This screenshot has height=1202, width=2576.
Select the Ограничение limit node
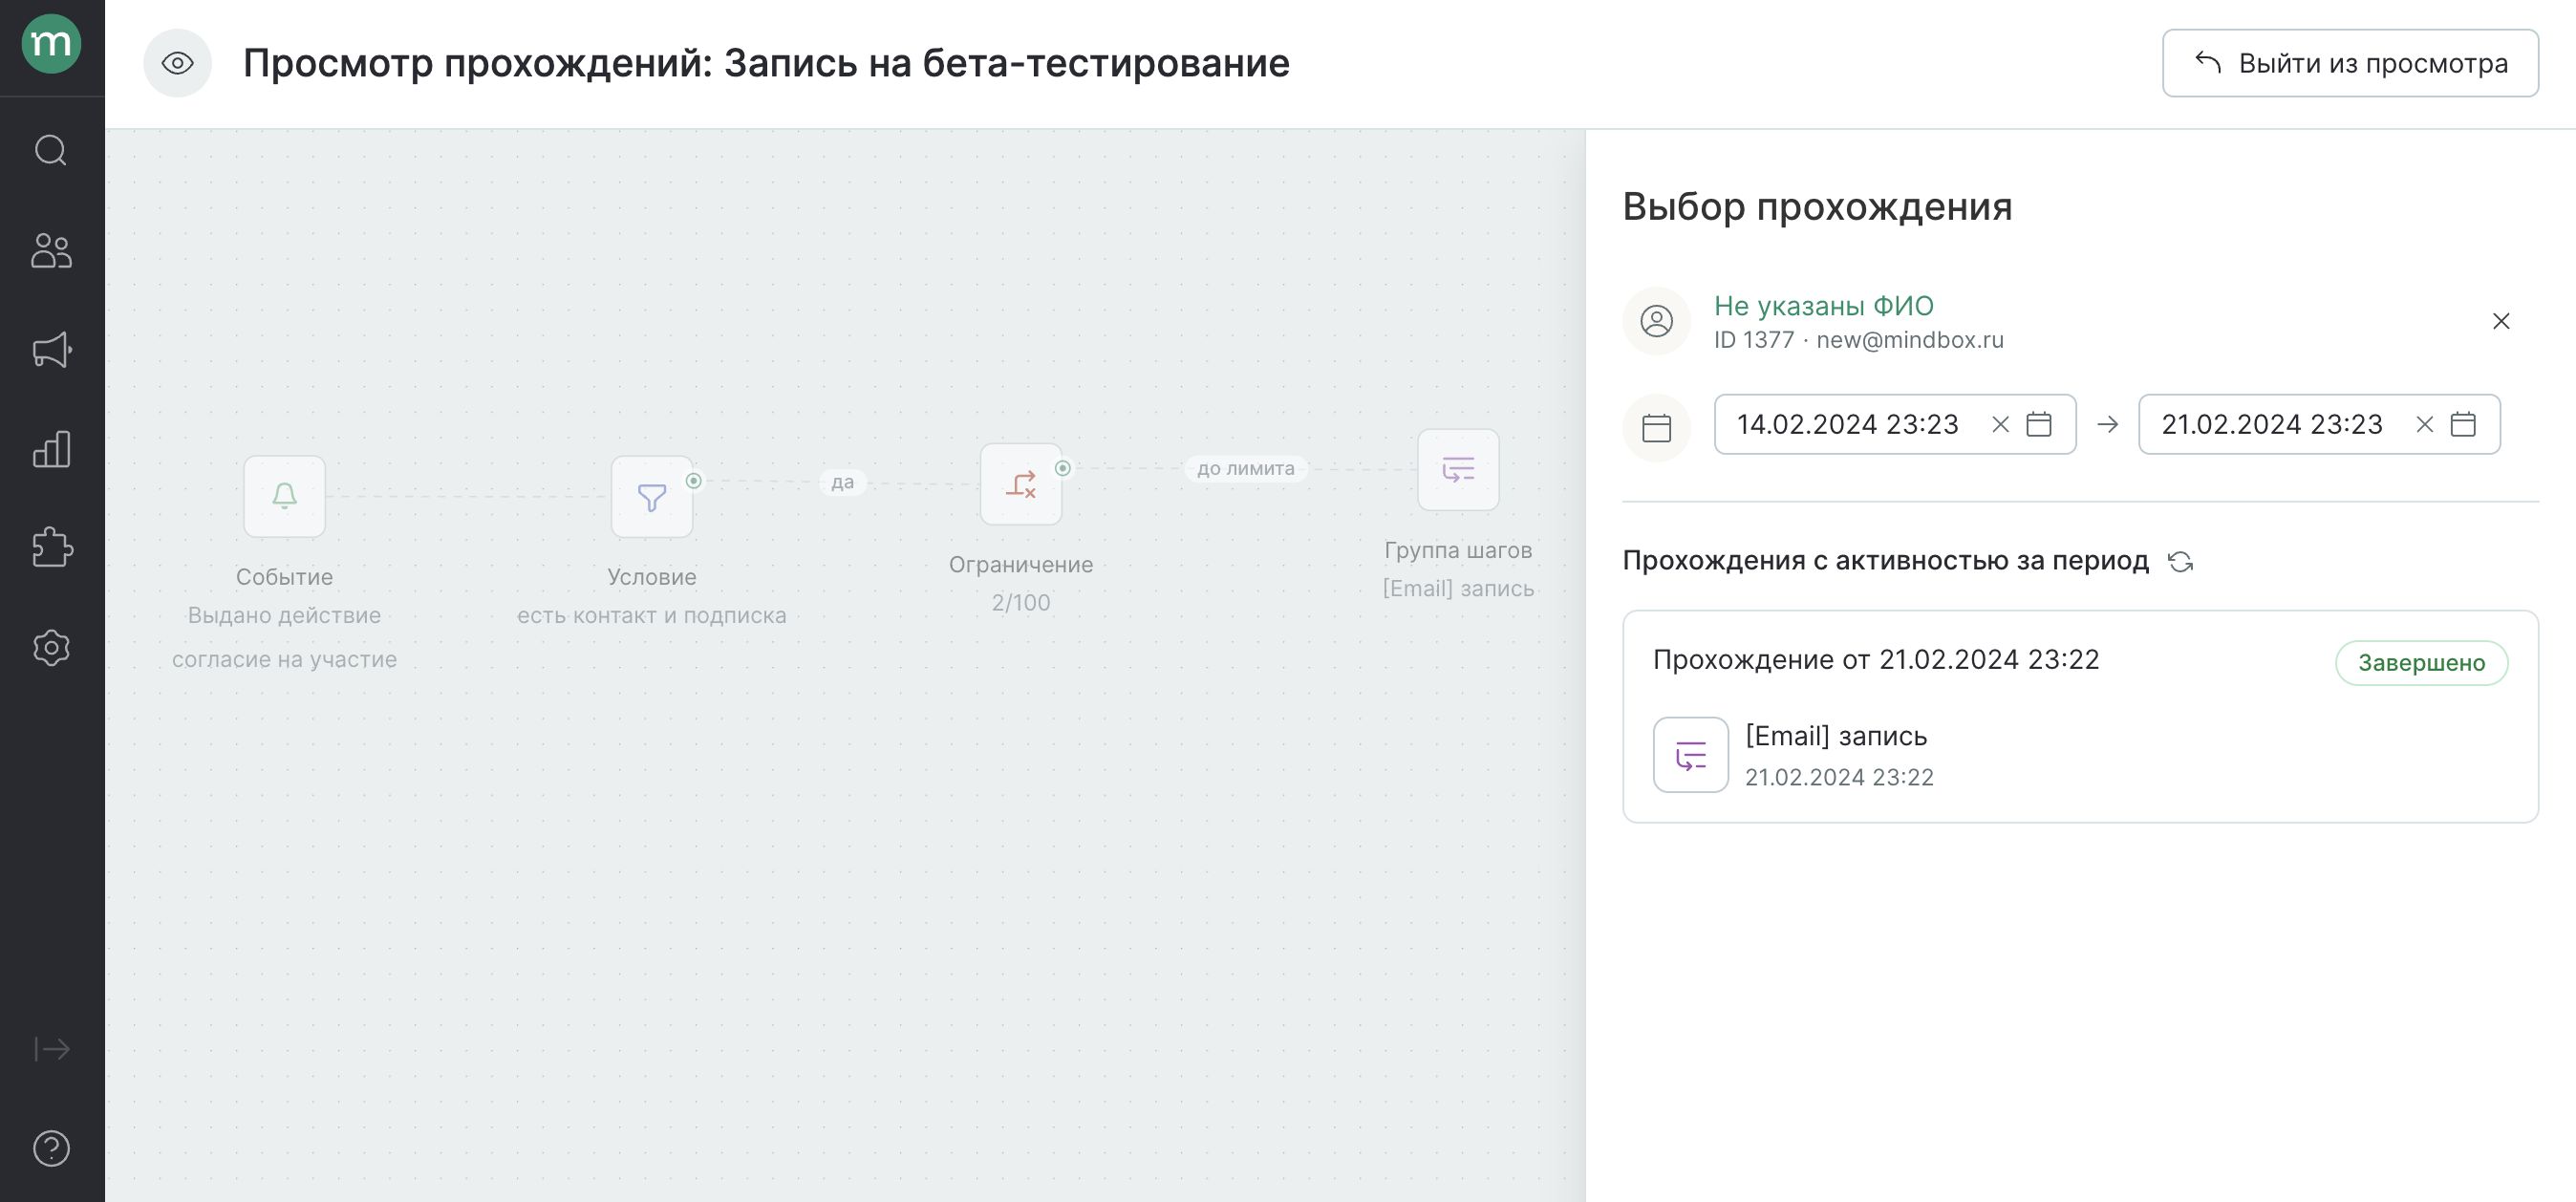pyautogui.click(x=1020, y=484)
